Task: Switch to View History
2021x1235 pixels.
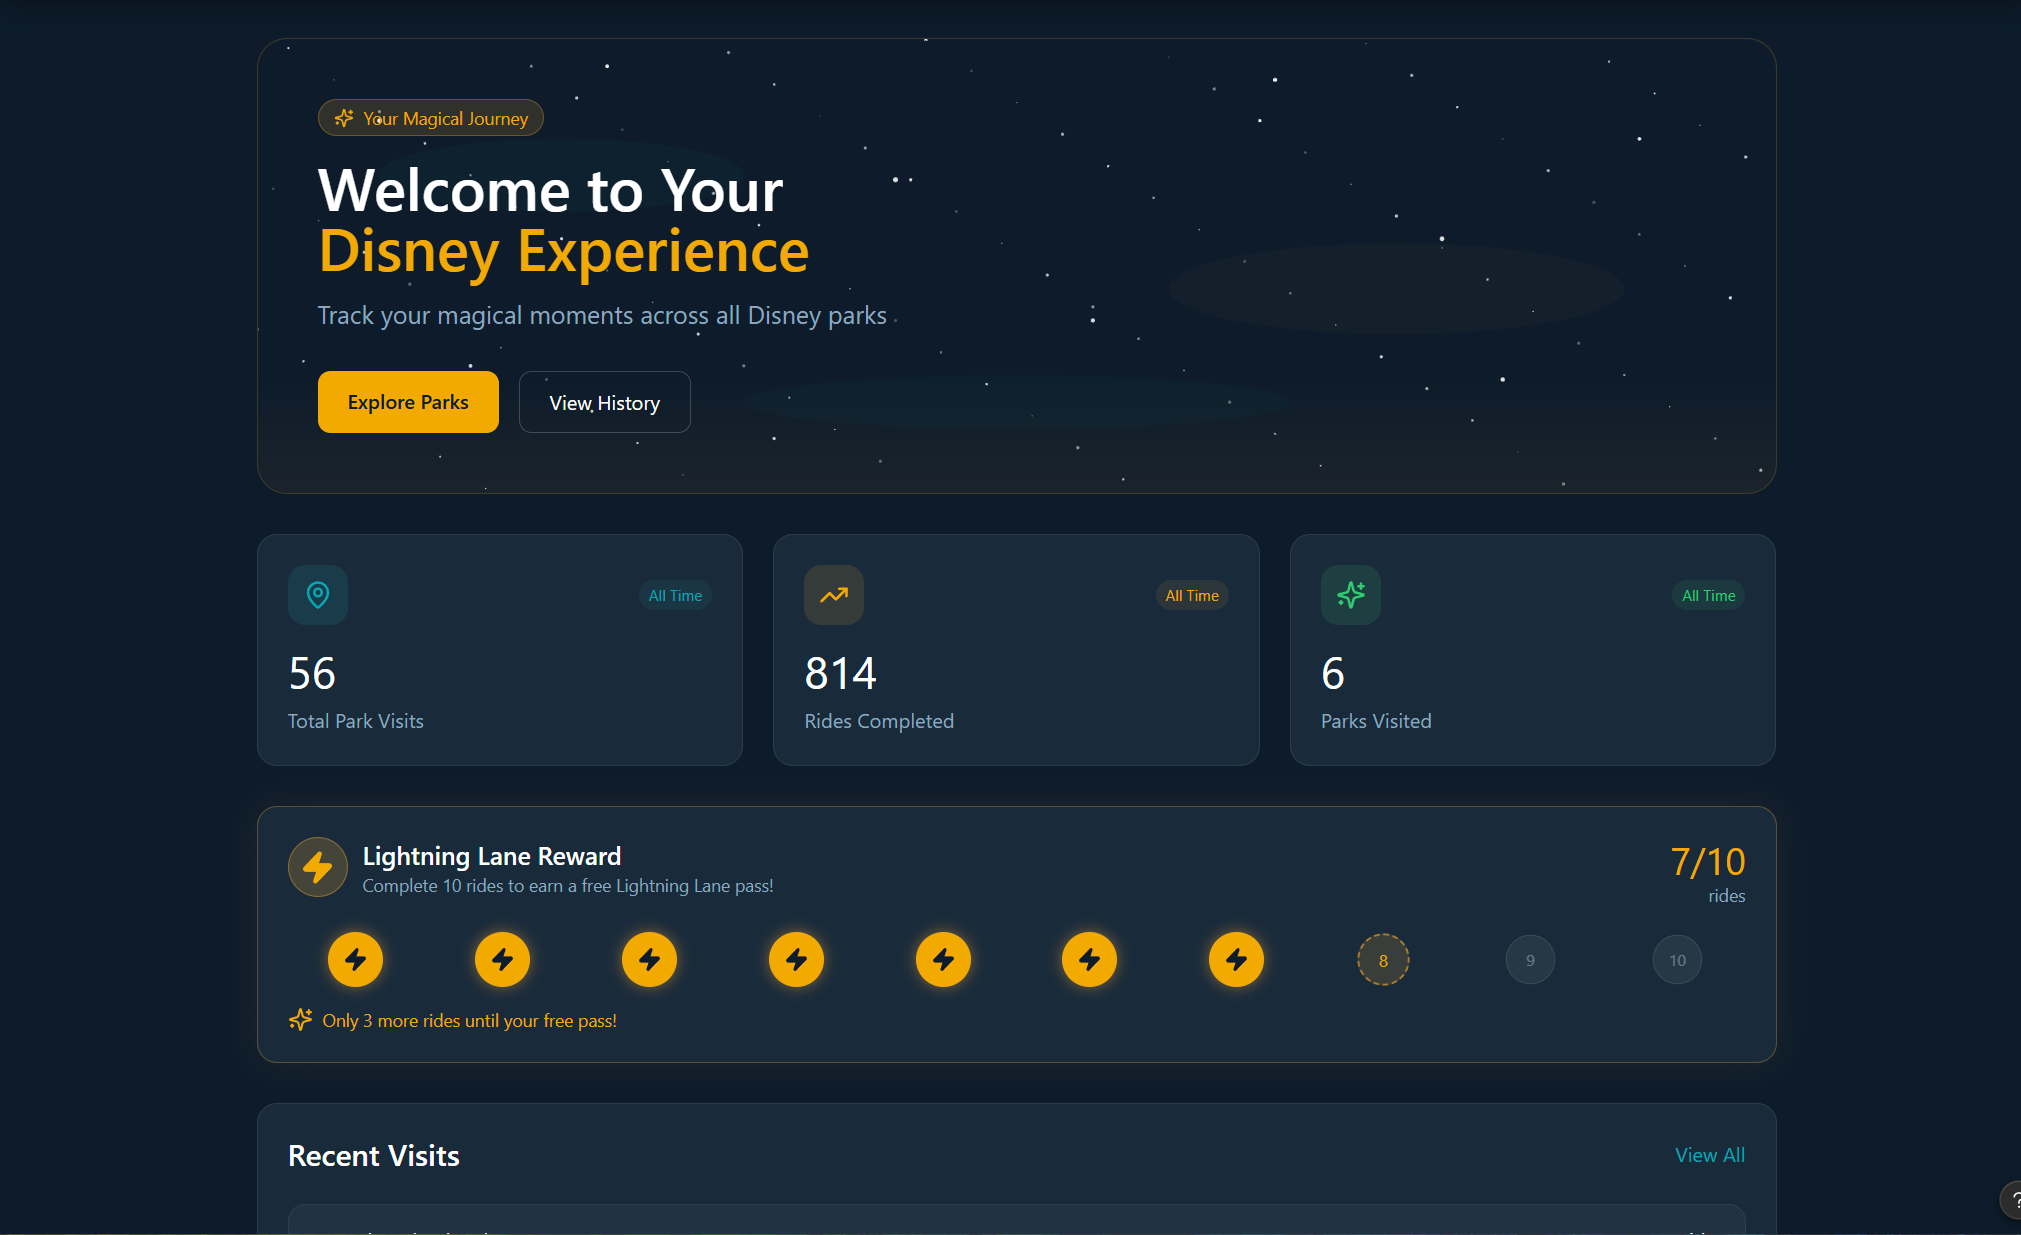Action: pyautogui.click(x=604, y=402)
